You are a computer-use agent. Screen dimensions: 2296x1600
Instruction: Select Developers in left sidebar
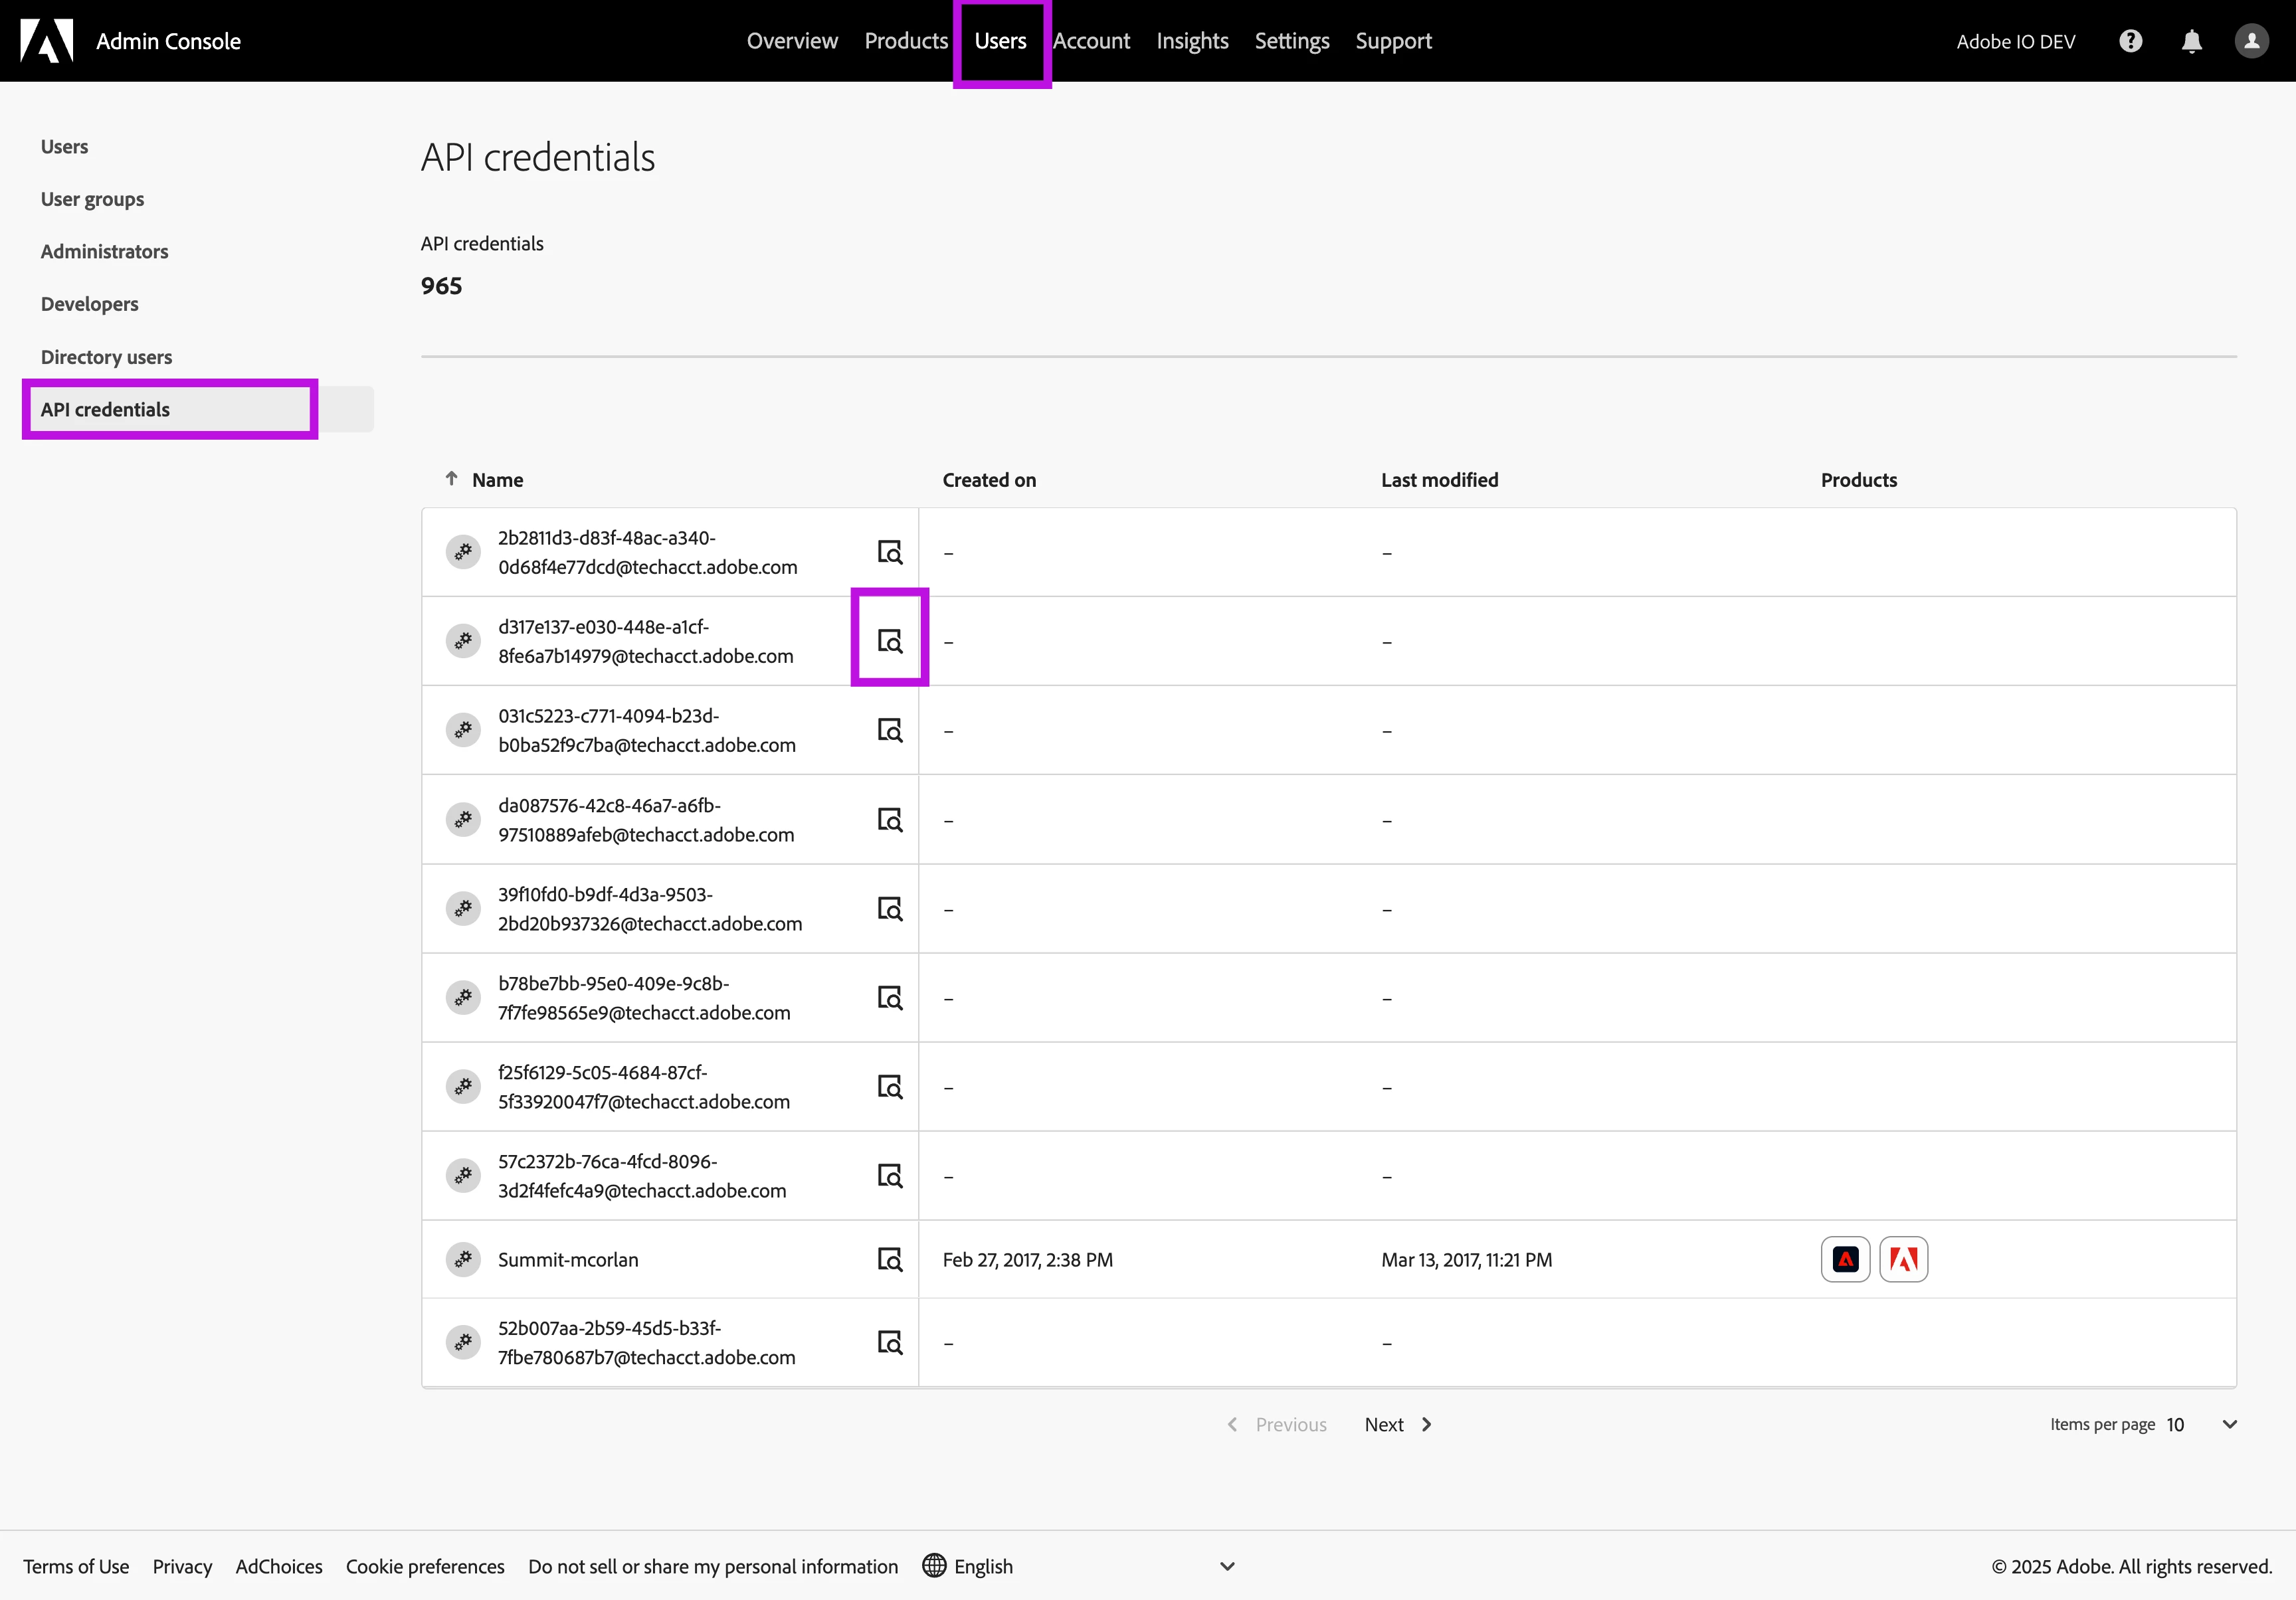tap(89, 304)
